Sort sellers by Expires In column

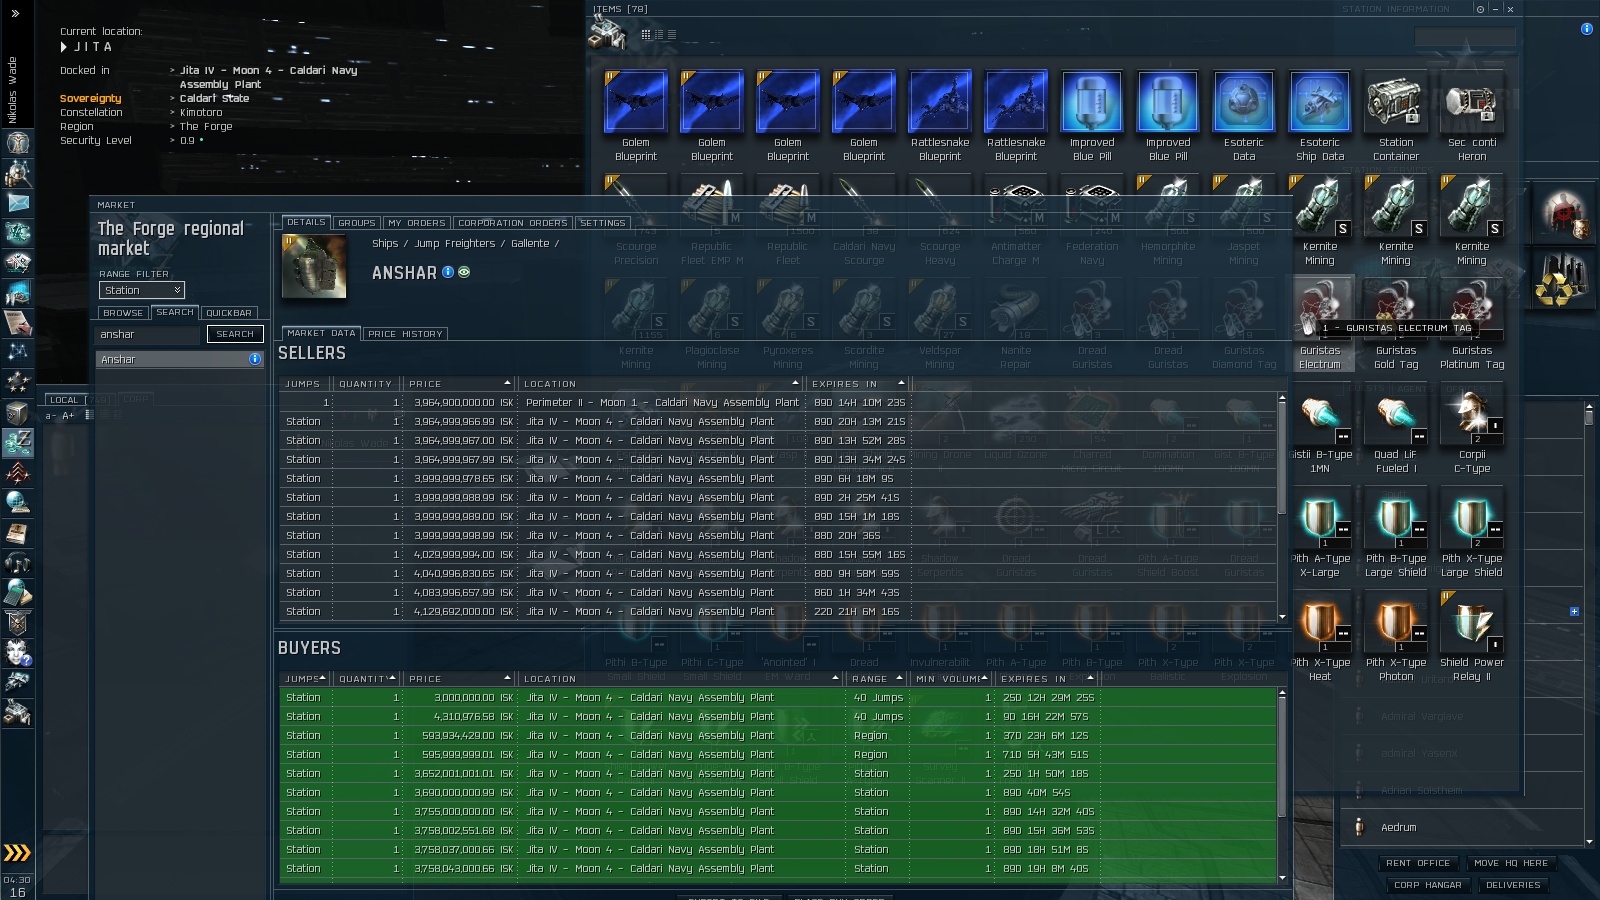[858, 384]
